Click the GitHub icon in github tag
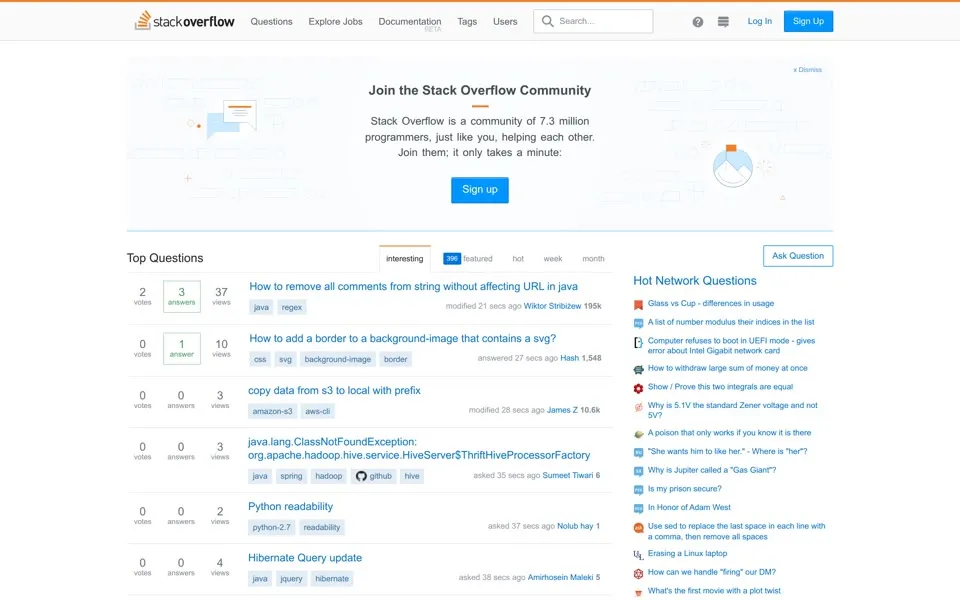960x600 pixels. pos(361,476)
